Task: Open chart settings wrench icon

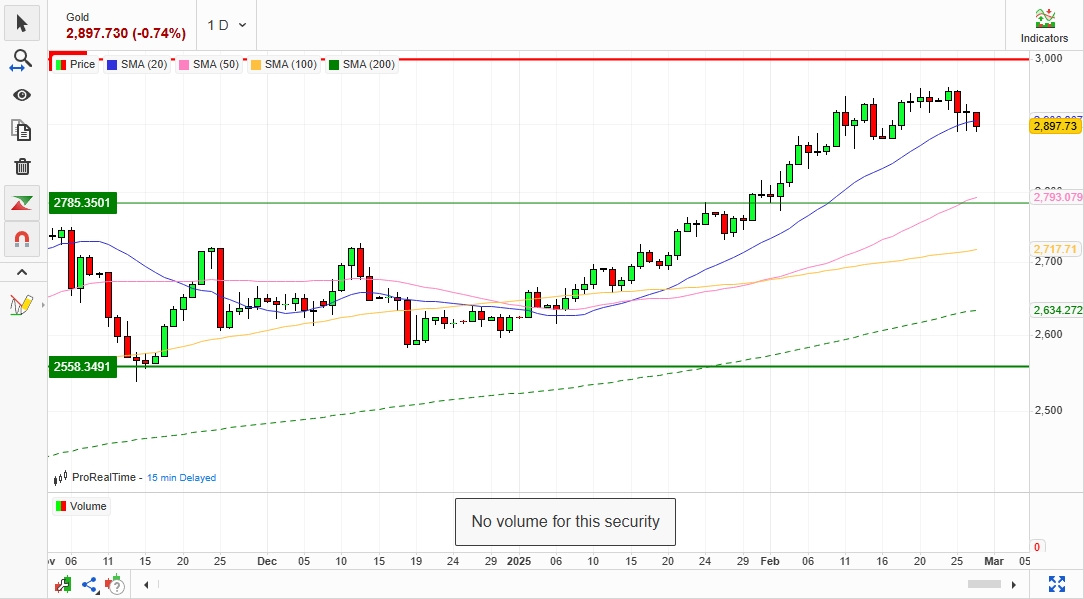Action: pos(62,585)
